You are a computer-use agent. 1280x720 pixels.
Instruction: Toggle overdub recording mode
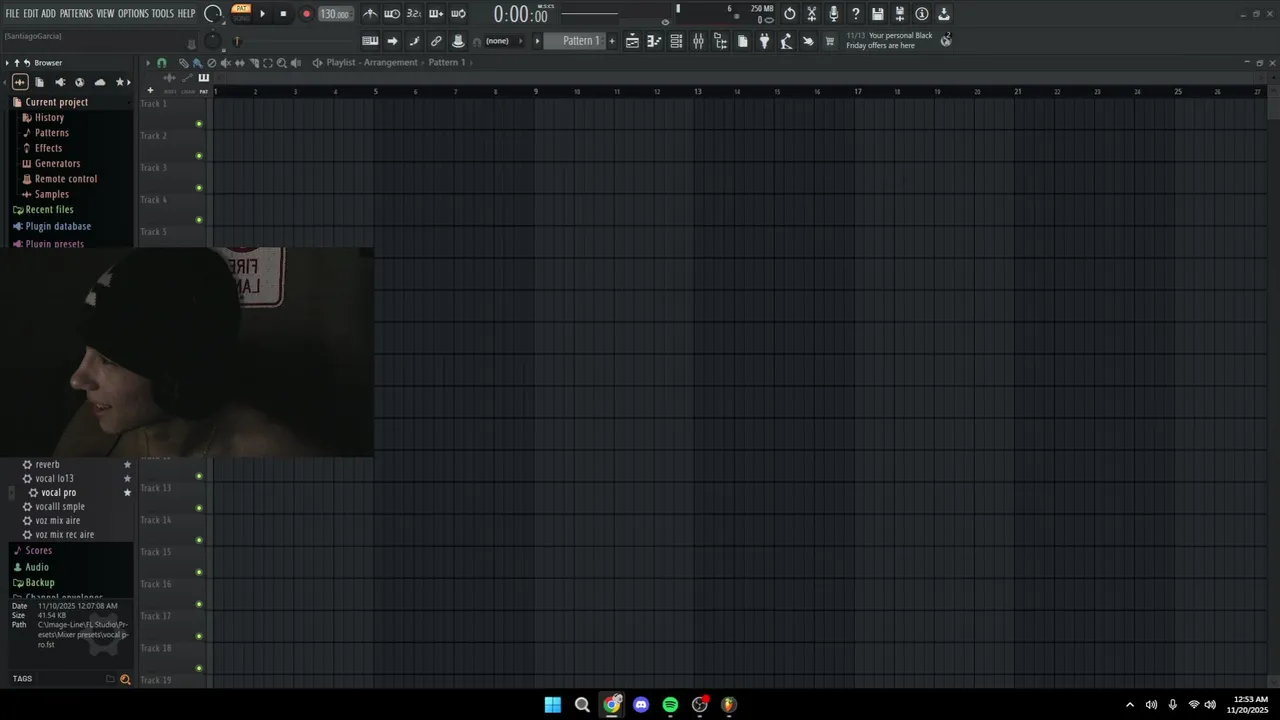[x=436, y=14]
